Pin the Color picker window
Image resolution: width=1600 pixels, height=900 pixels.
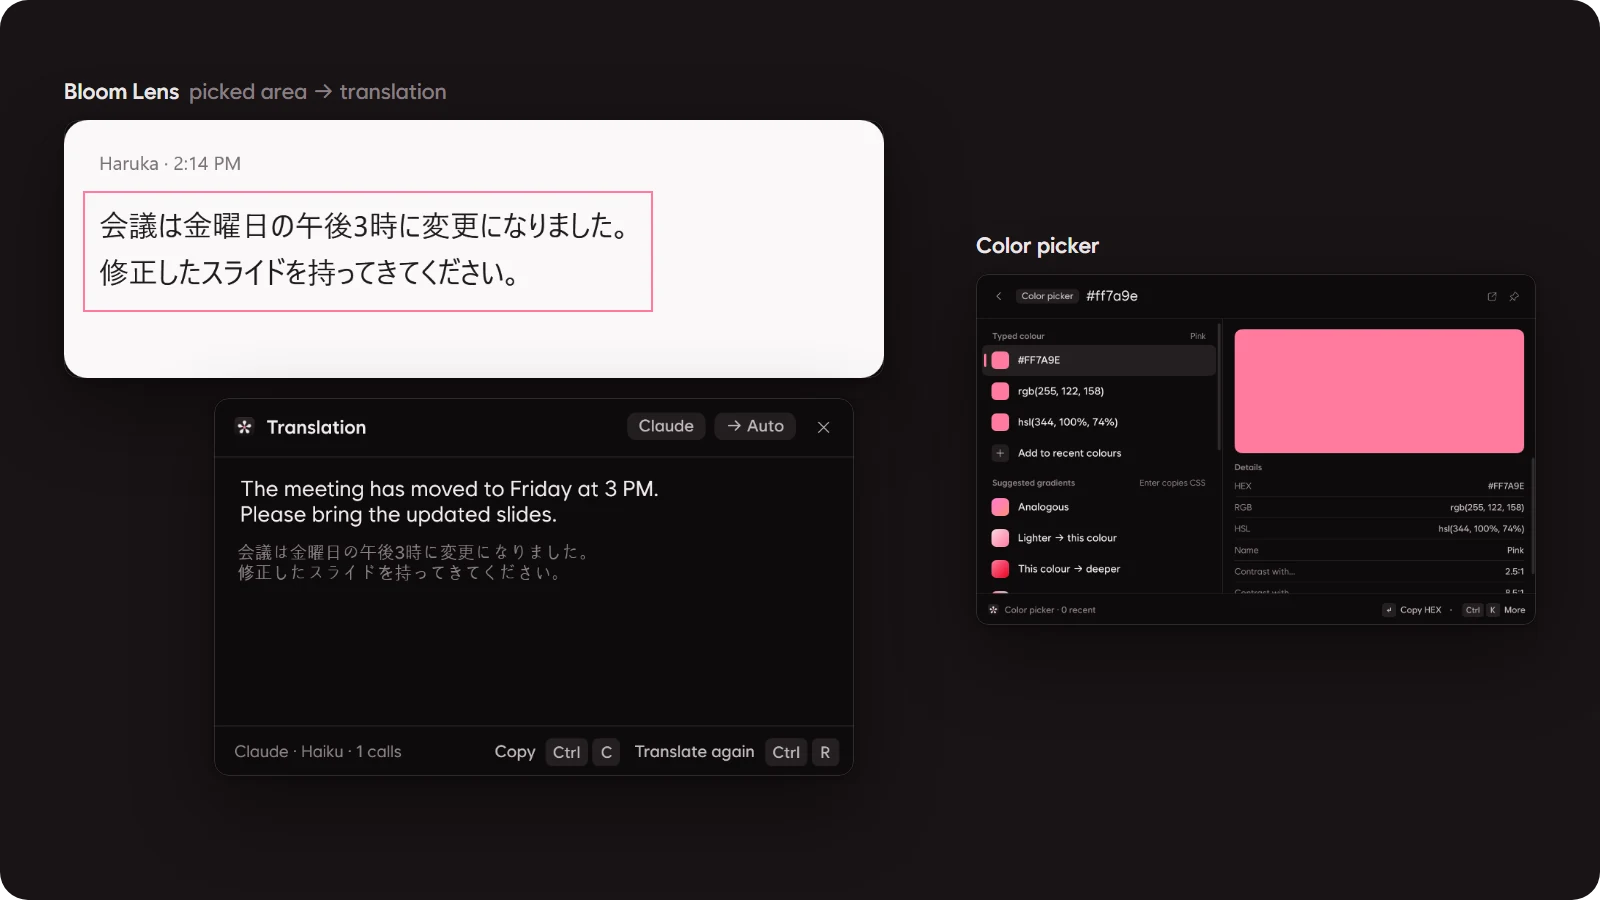click(x=1514, y=297)
